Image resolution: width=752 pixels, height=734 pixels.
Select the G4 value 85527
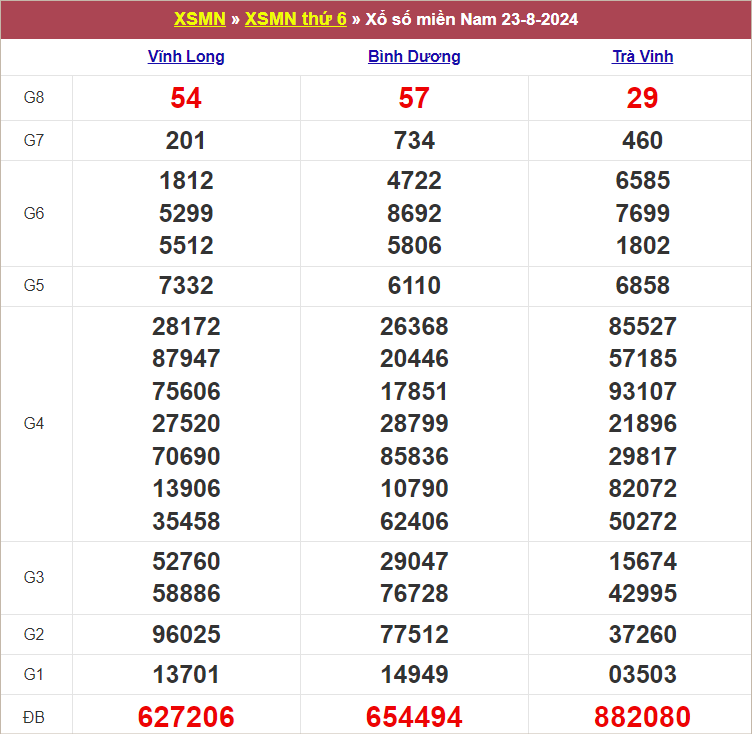(643, 327)
